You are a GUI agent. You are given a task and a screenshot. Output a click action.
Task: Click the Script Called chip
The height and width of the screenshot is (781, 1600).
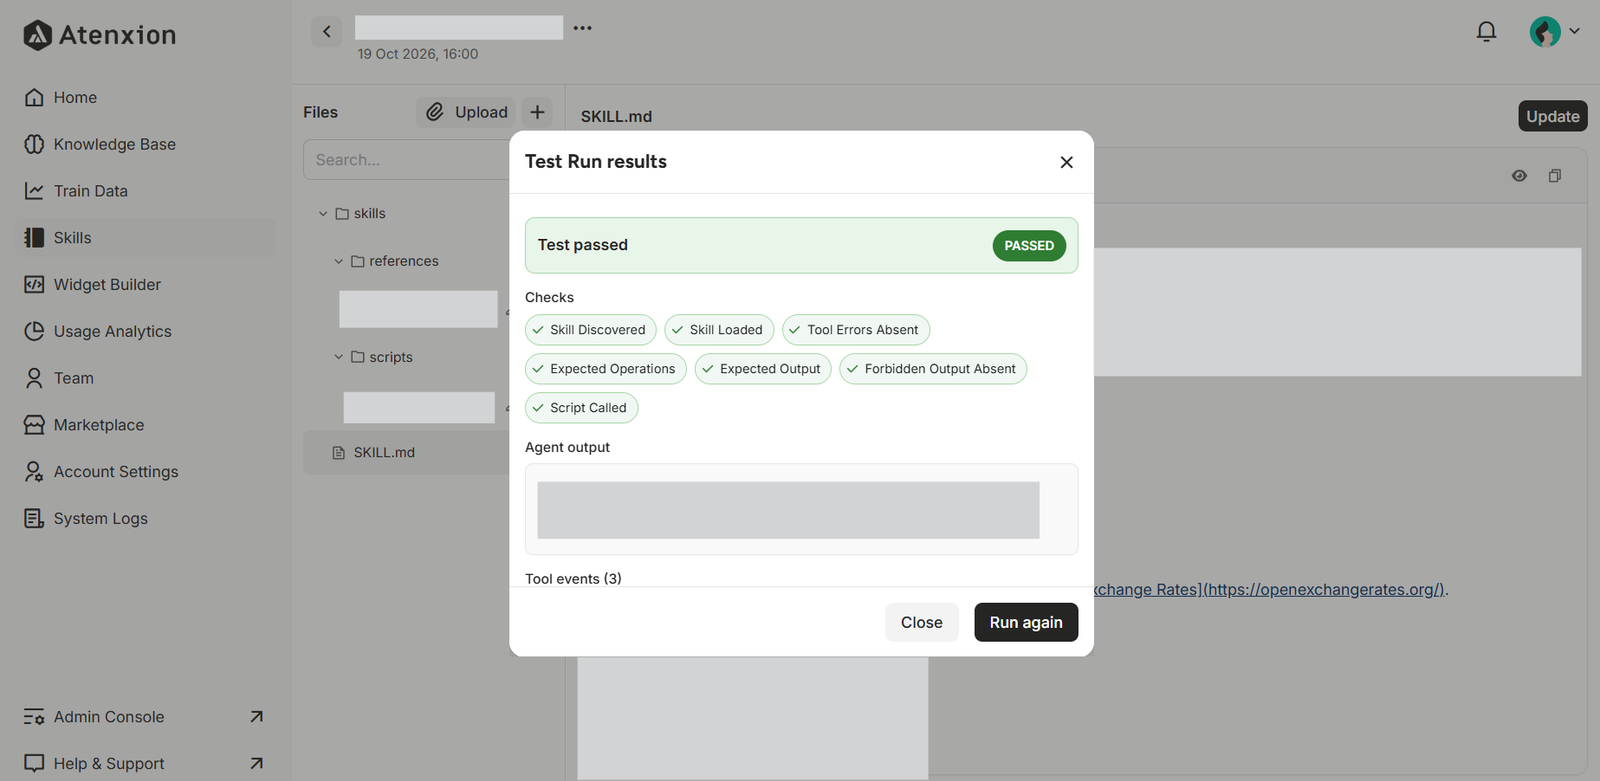[x=582, y=408]
